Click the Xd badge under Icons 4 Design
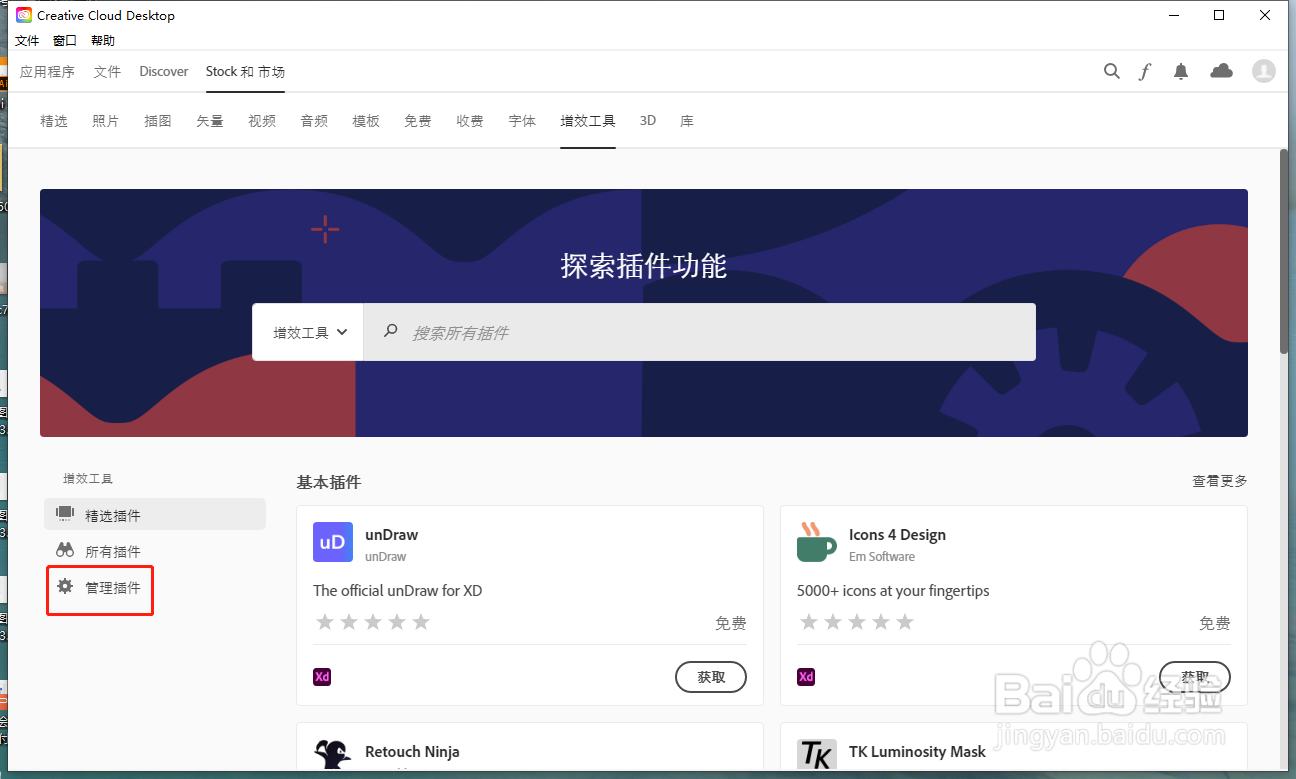The height and width of the screenshot is (779, 1296). (806, 677)
